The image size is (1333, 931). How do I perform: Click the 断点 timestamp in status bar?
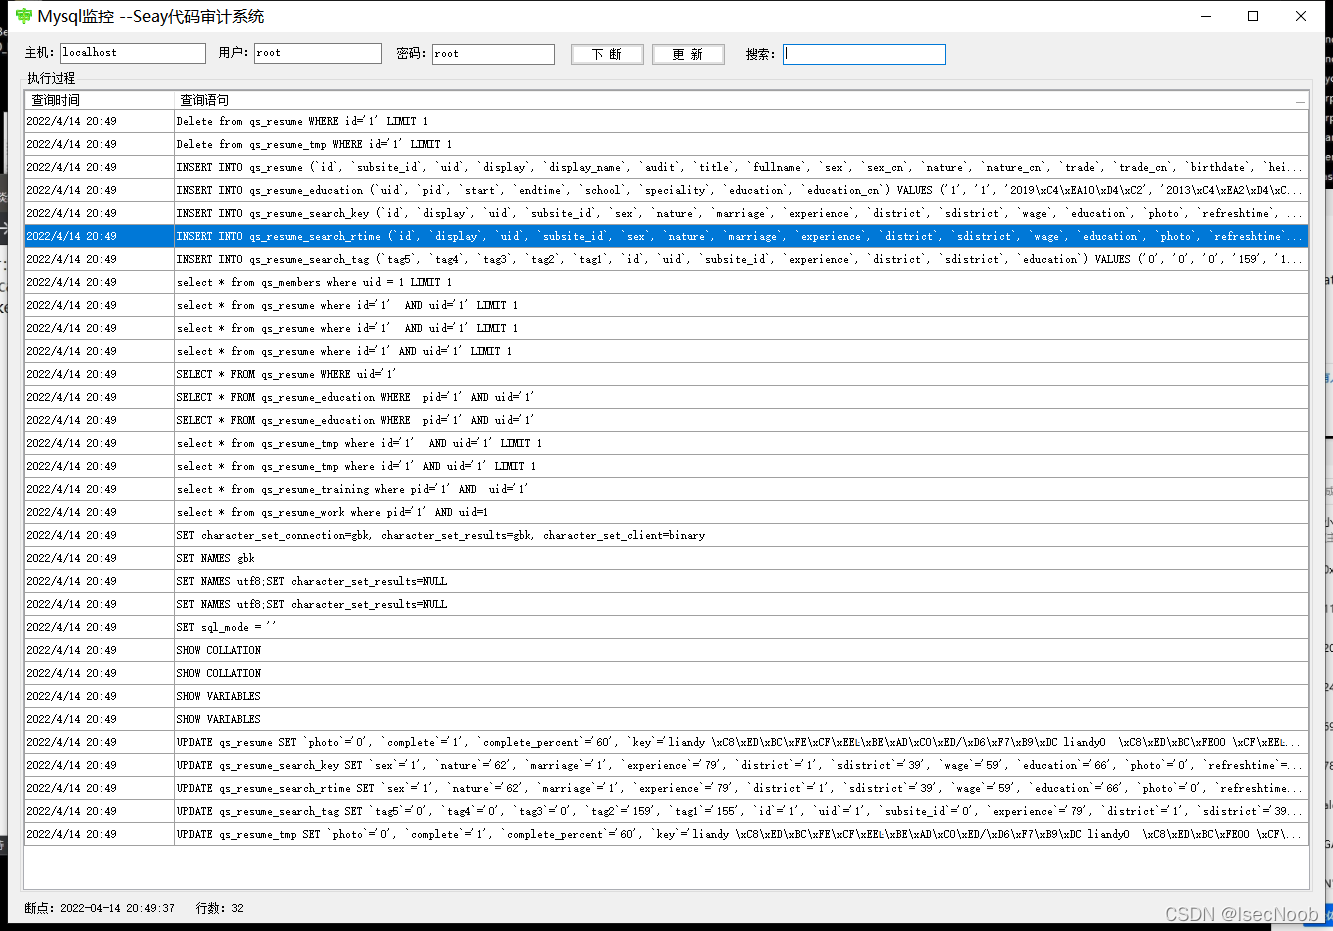pyautogui.click(x=99, y=908)
